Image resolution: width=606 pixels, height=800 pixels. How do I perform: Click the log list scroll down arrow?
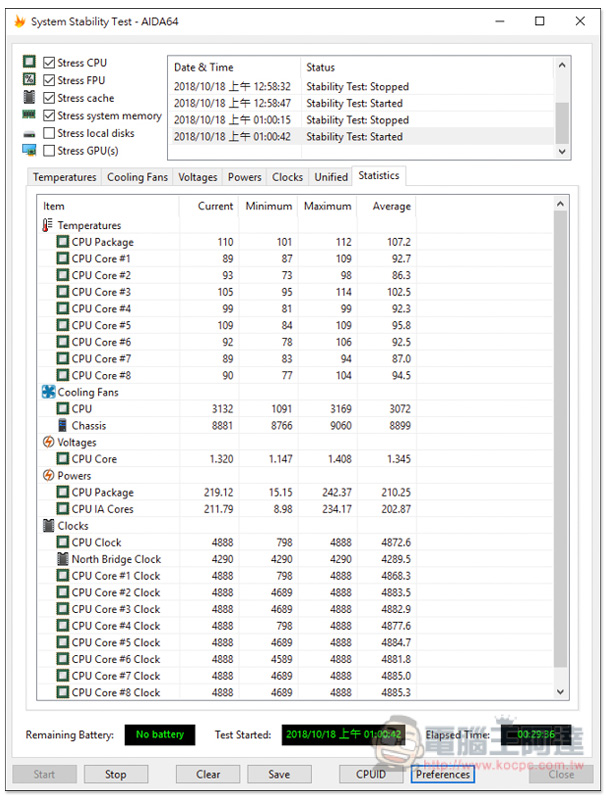coord(562,151)
